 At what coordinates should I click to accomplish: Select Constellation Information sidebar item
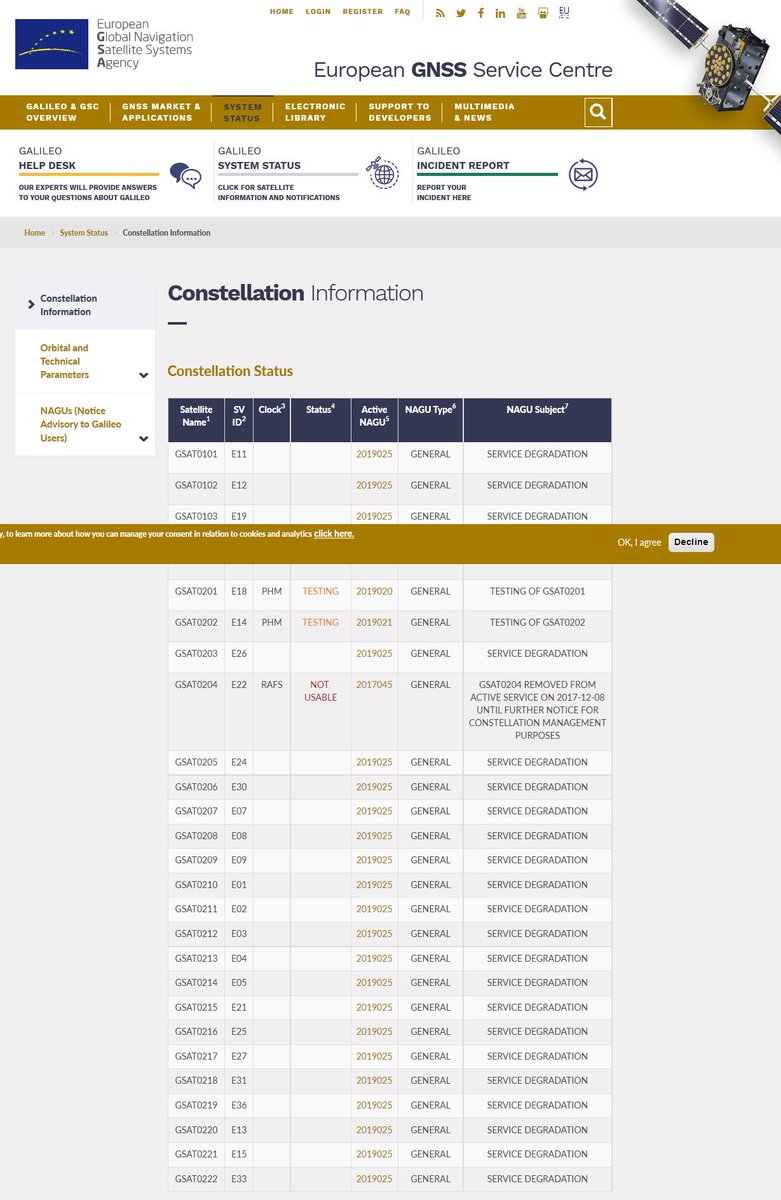click(85, 305)
